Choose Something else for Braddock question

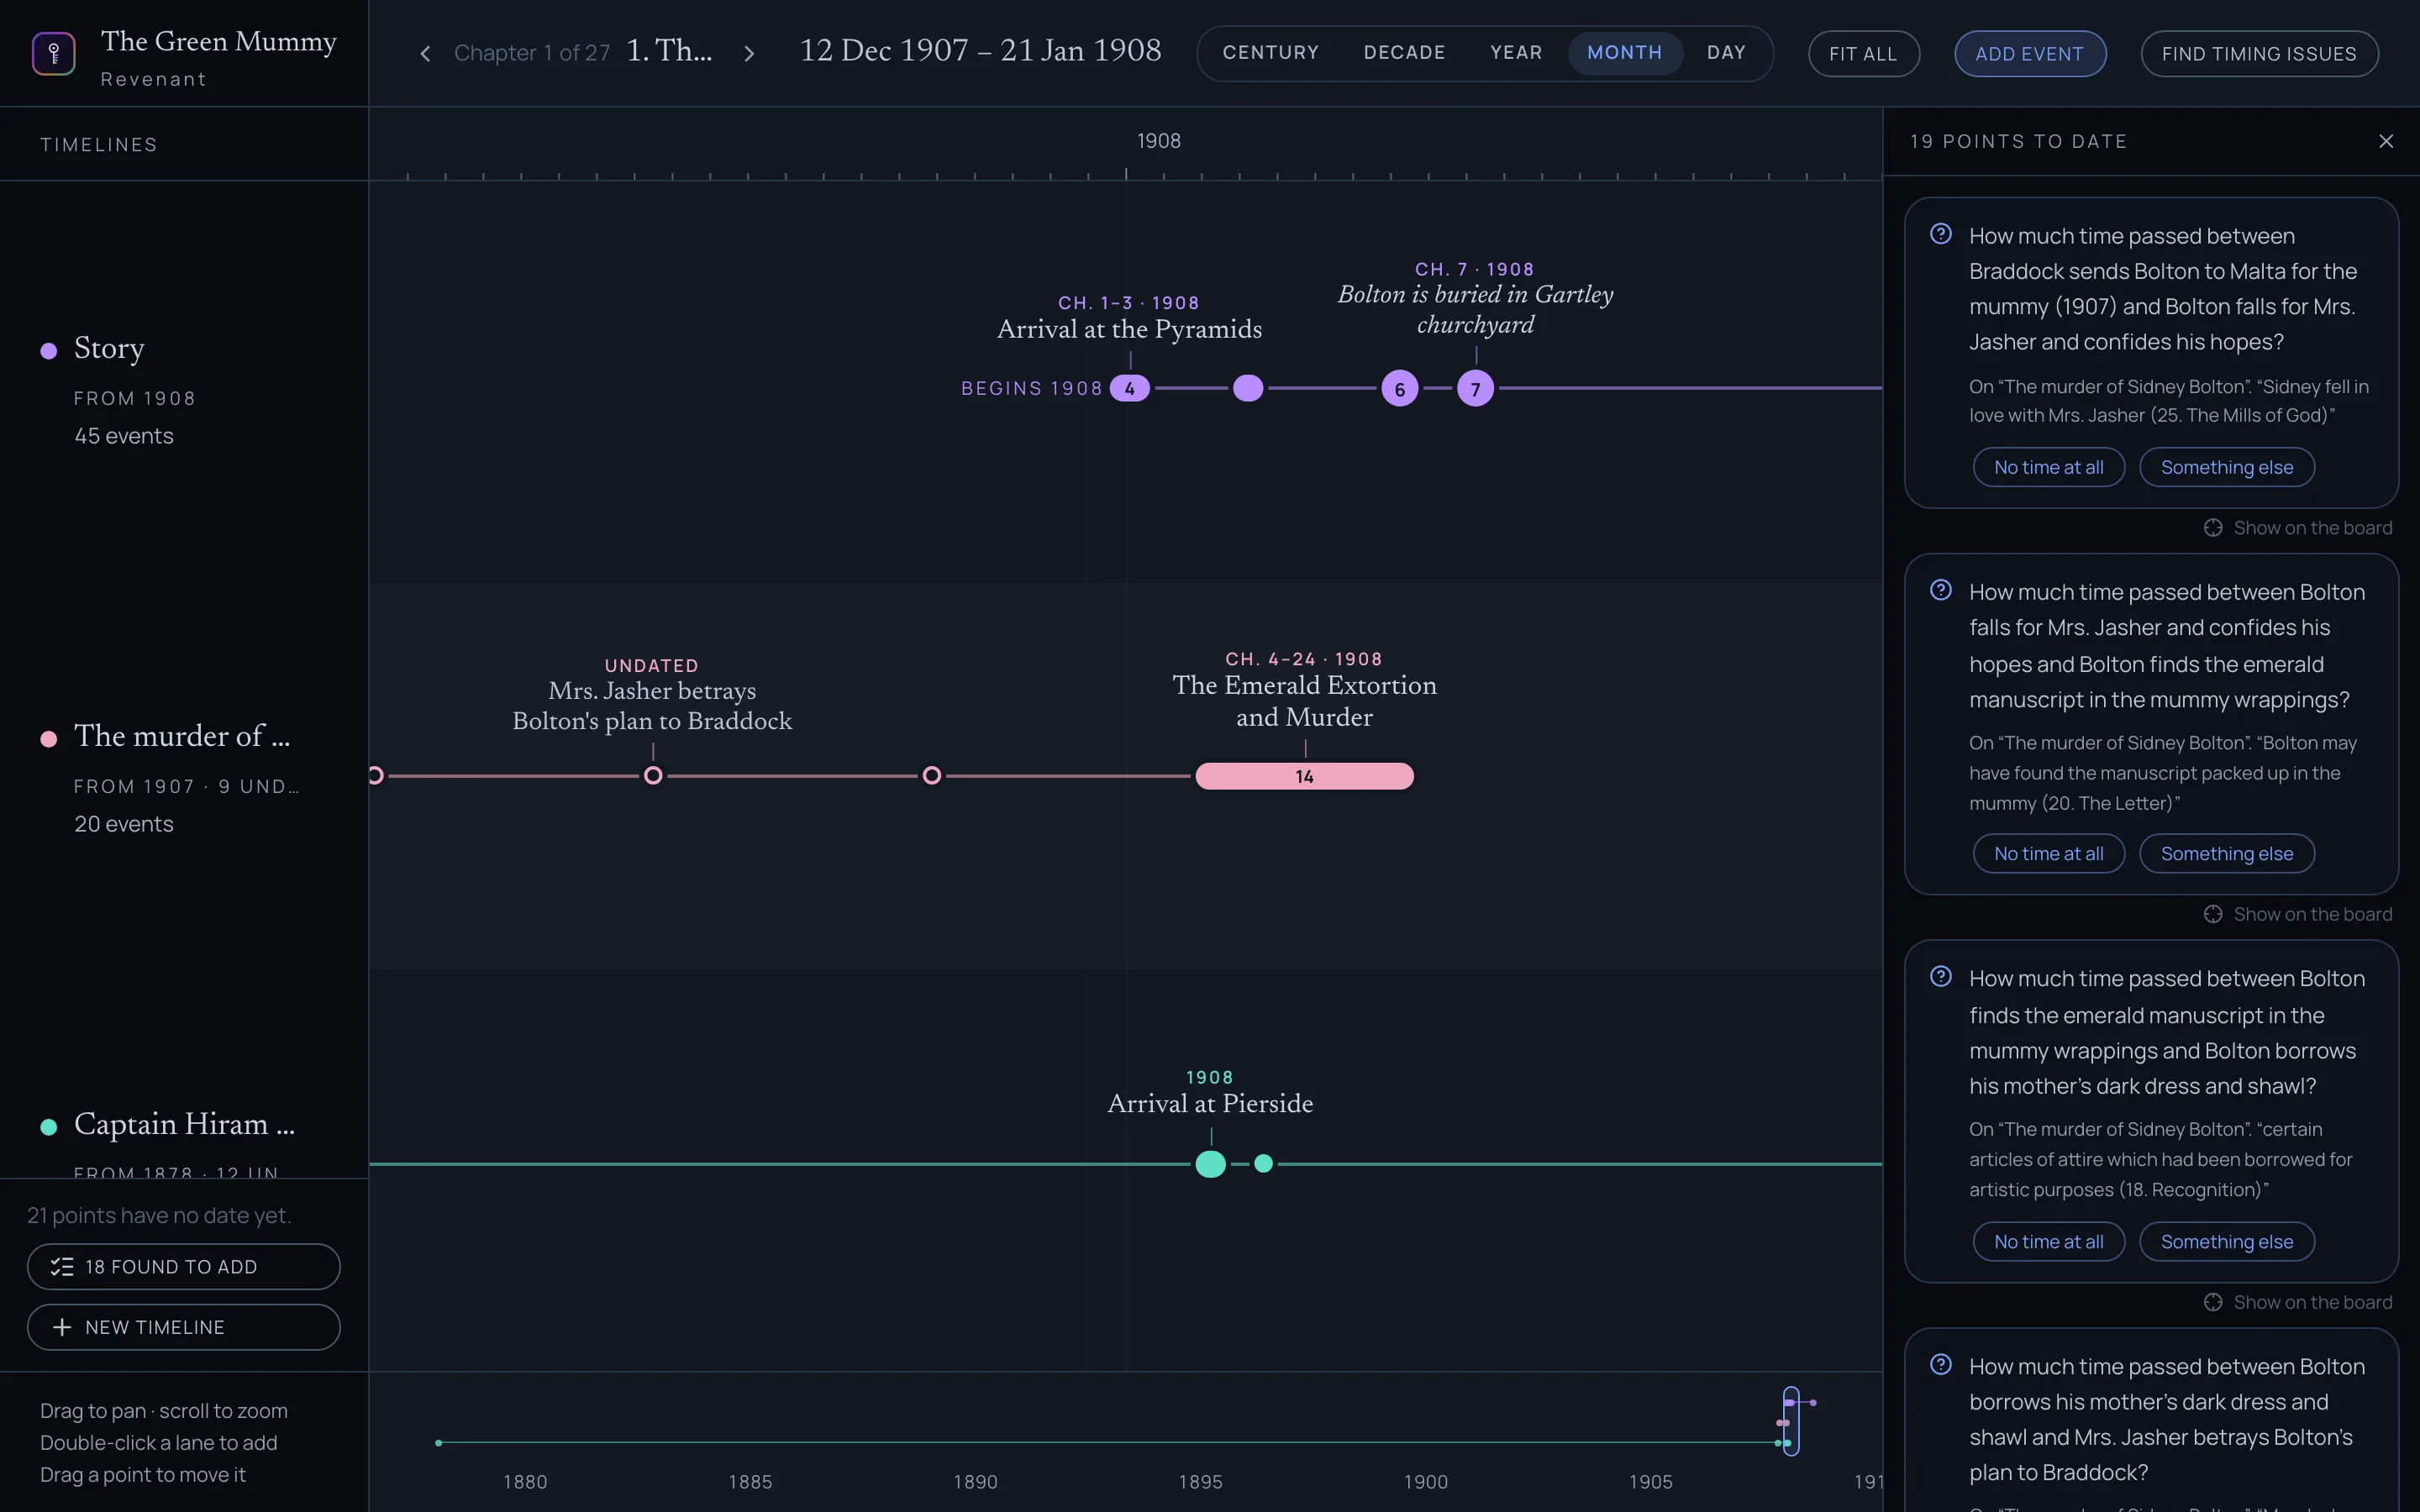[2227, 467]
